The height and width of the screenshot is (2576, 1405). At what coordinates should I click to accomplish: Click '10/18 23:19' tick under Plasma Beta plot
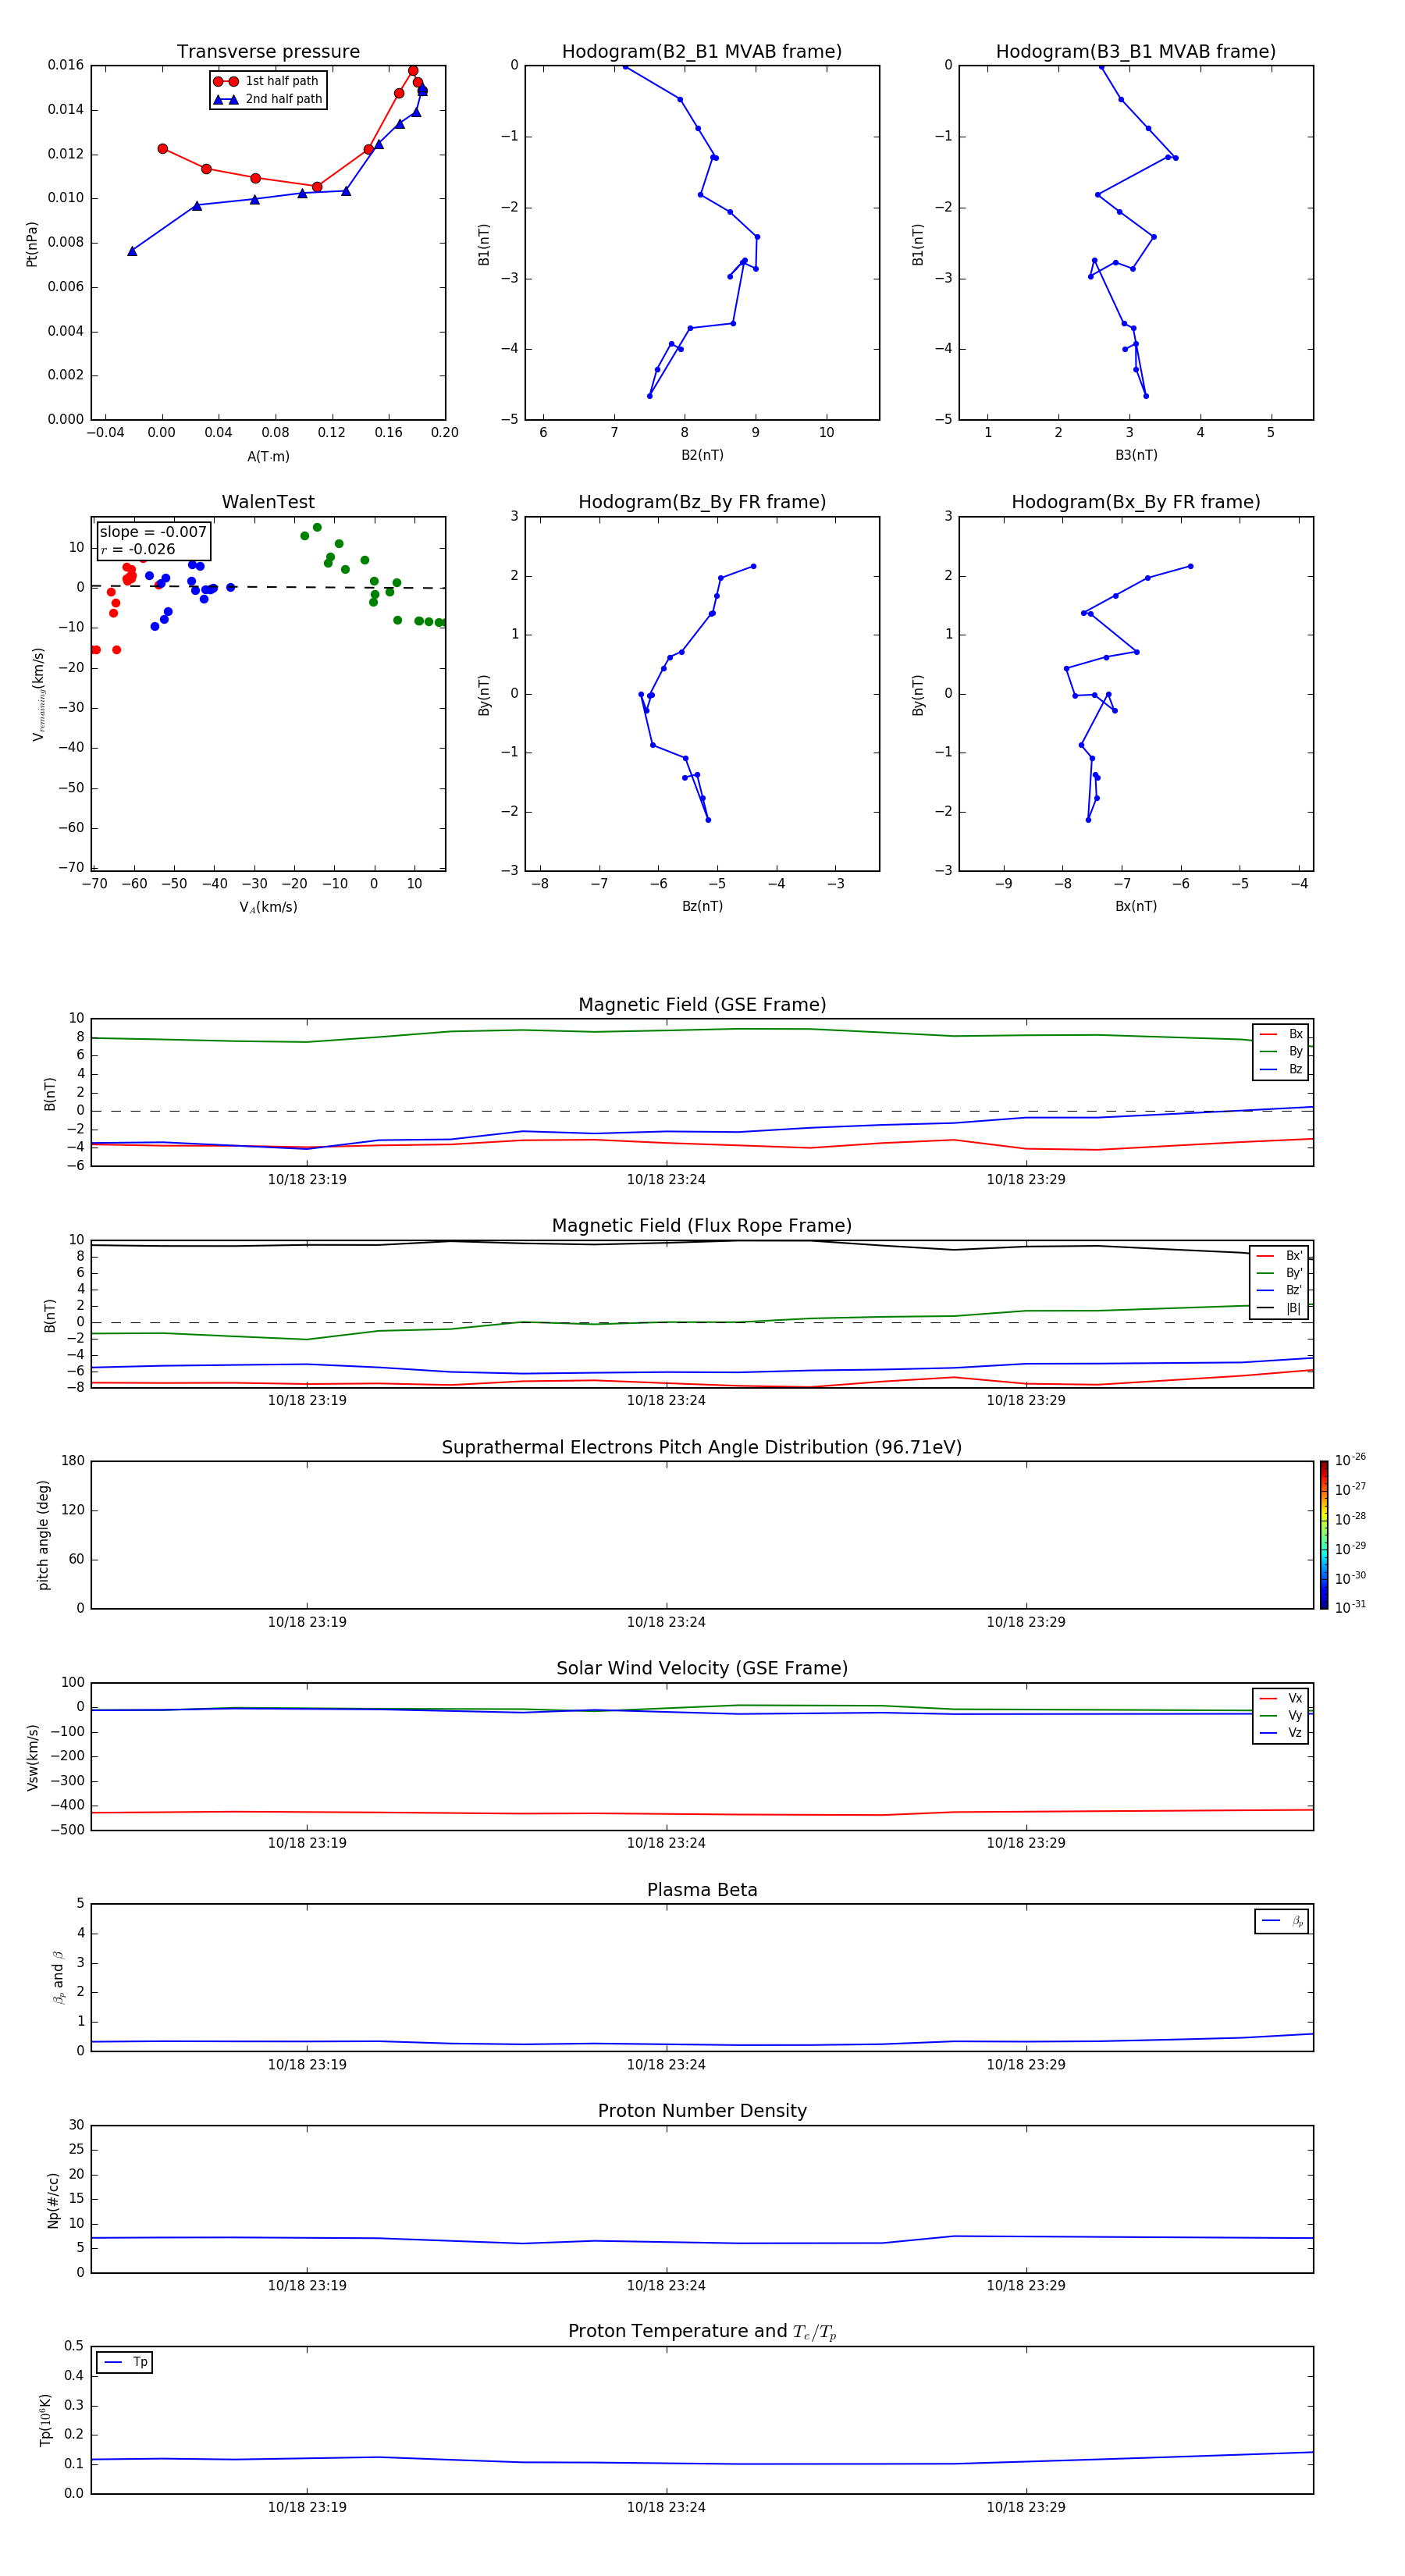click(x=307, y=2064)
